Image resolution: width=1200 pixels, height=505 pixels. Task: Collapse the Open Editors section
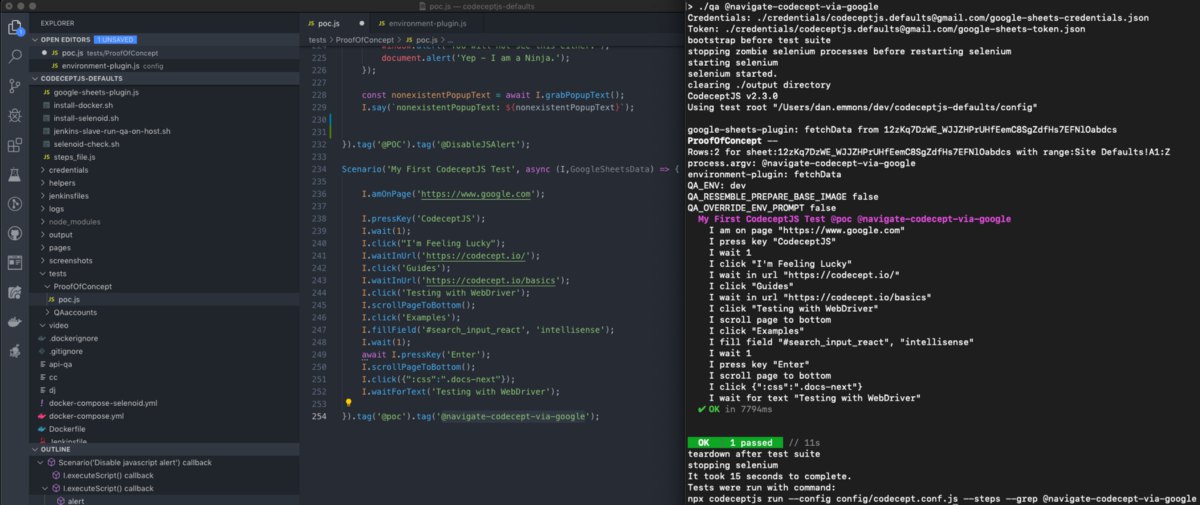tap(34, 39)
